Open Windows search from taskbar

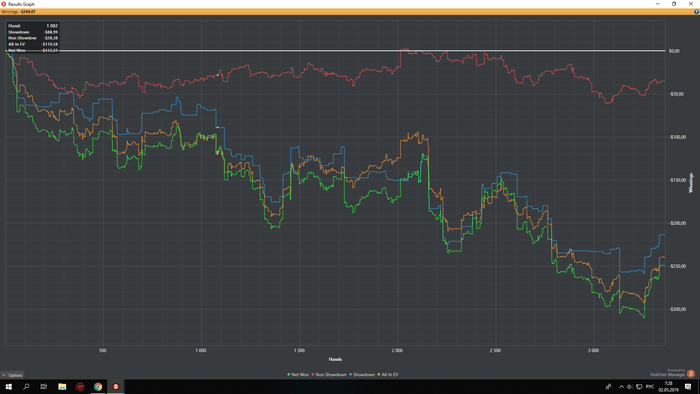[26, 386]
